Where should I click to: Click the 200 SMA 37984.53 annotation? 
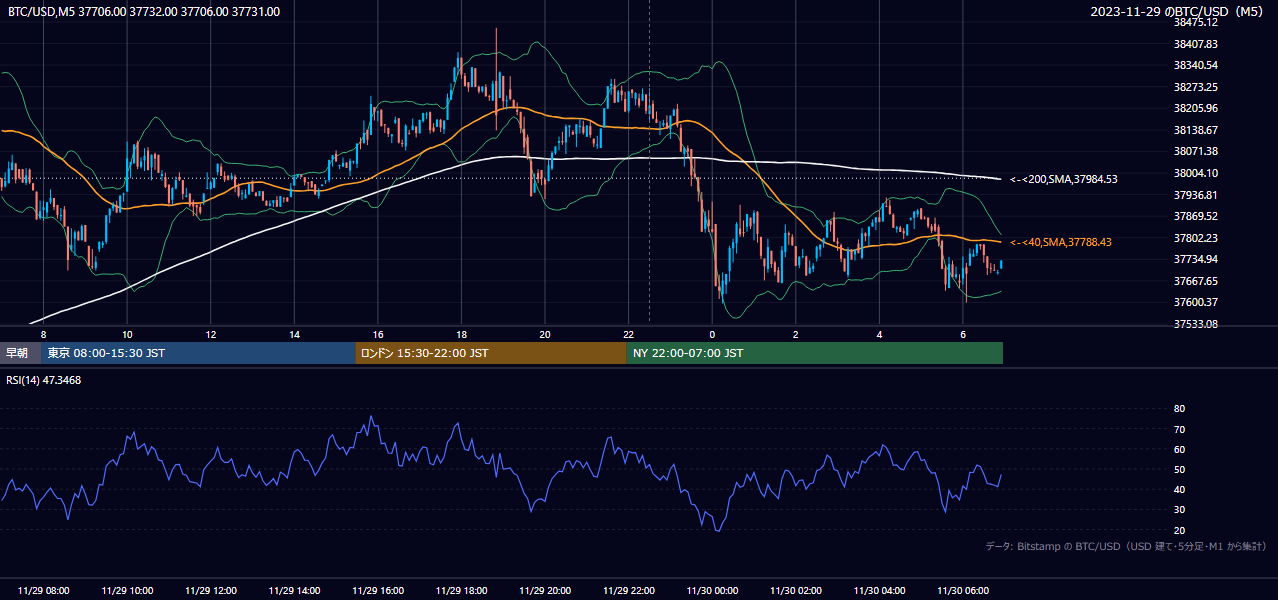click(1064, 179)
